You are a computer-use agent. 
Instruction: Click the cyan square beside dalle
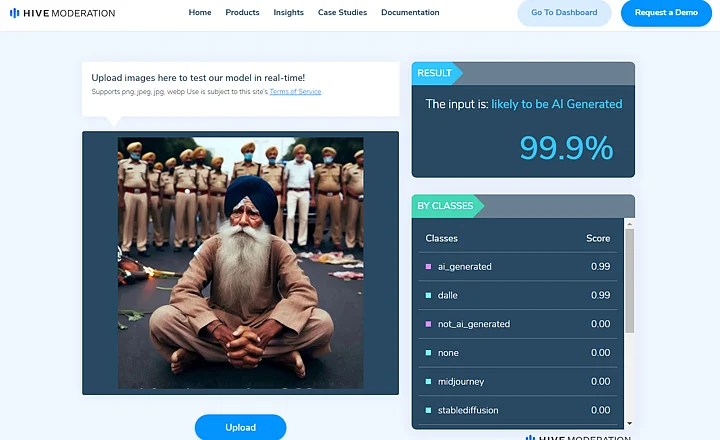(428, 295)
